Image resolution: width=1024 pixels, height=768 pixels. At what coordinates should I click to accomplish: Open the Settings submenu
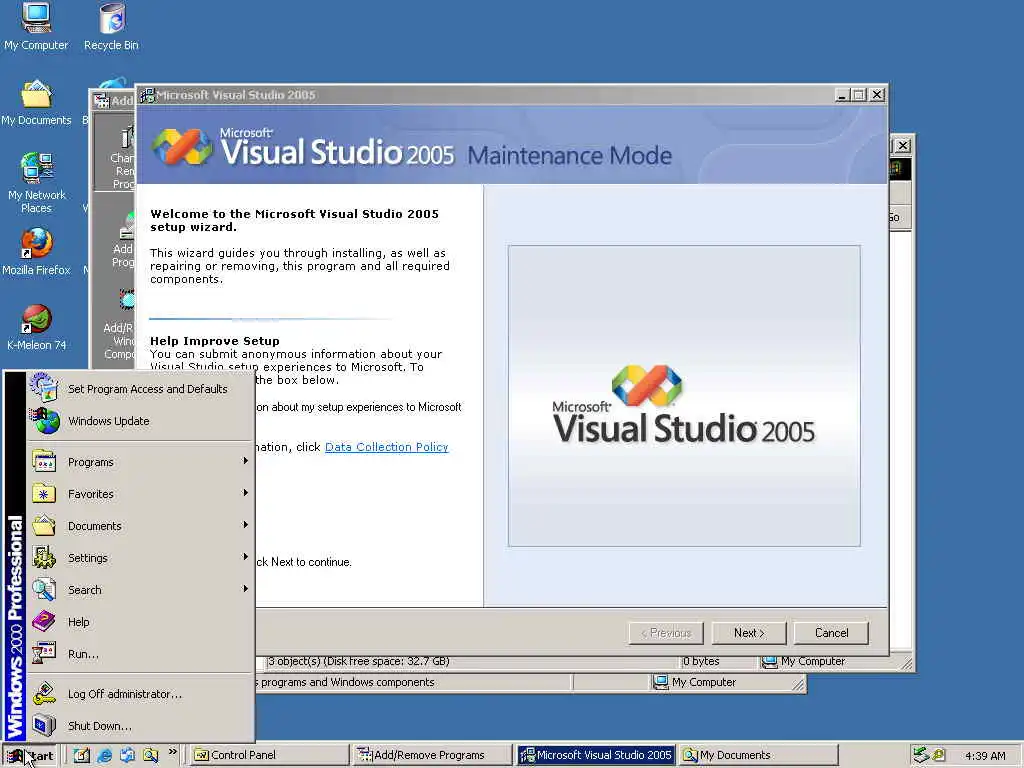click(x=140, y=558)
